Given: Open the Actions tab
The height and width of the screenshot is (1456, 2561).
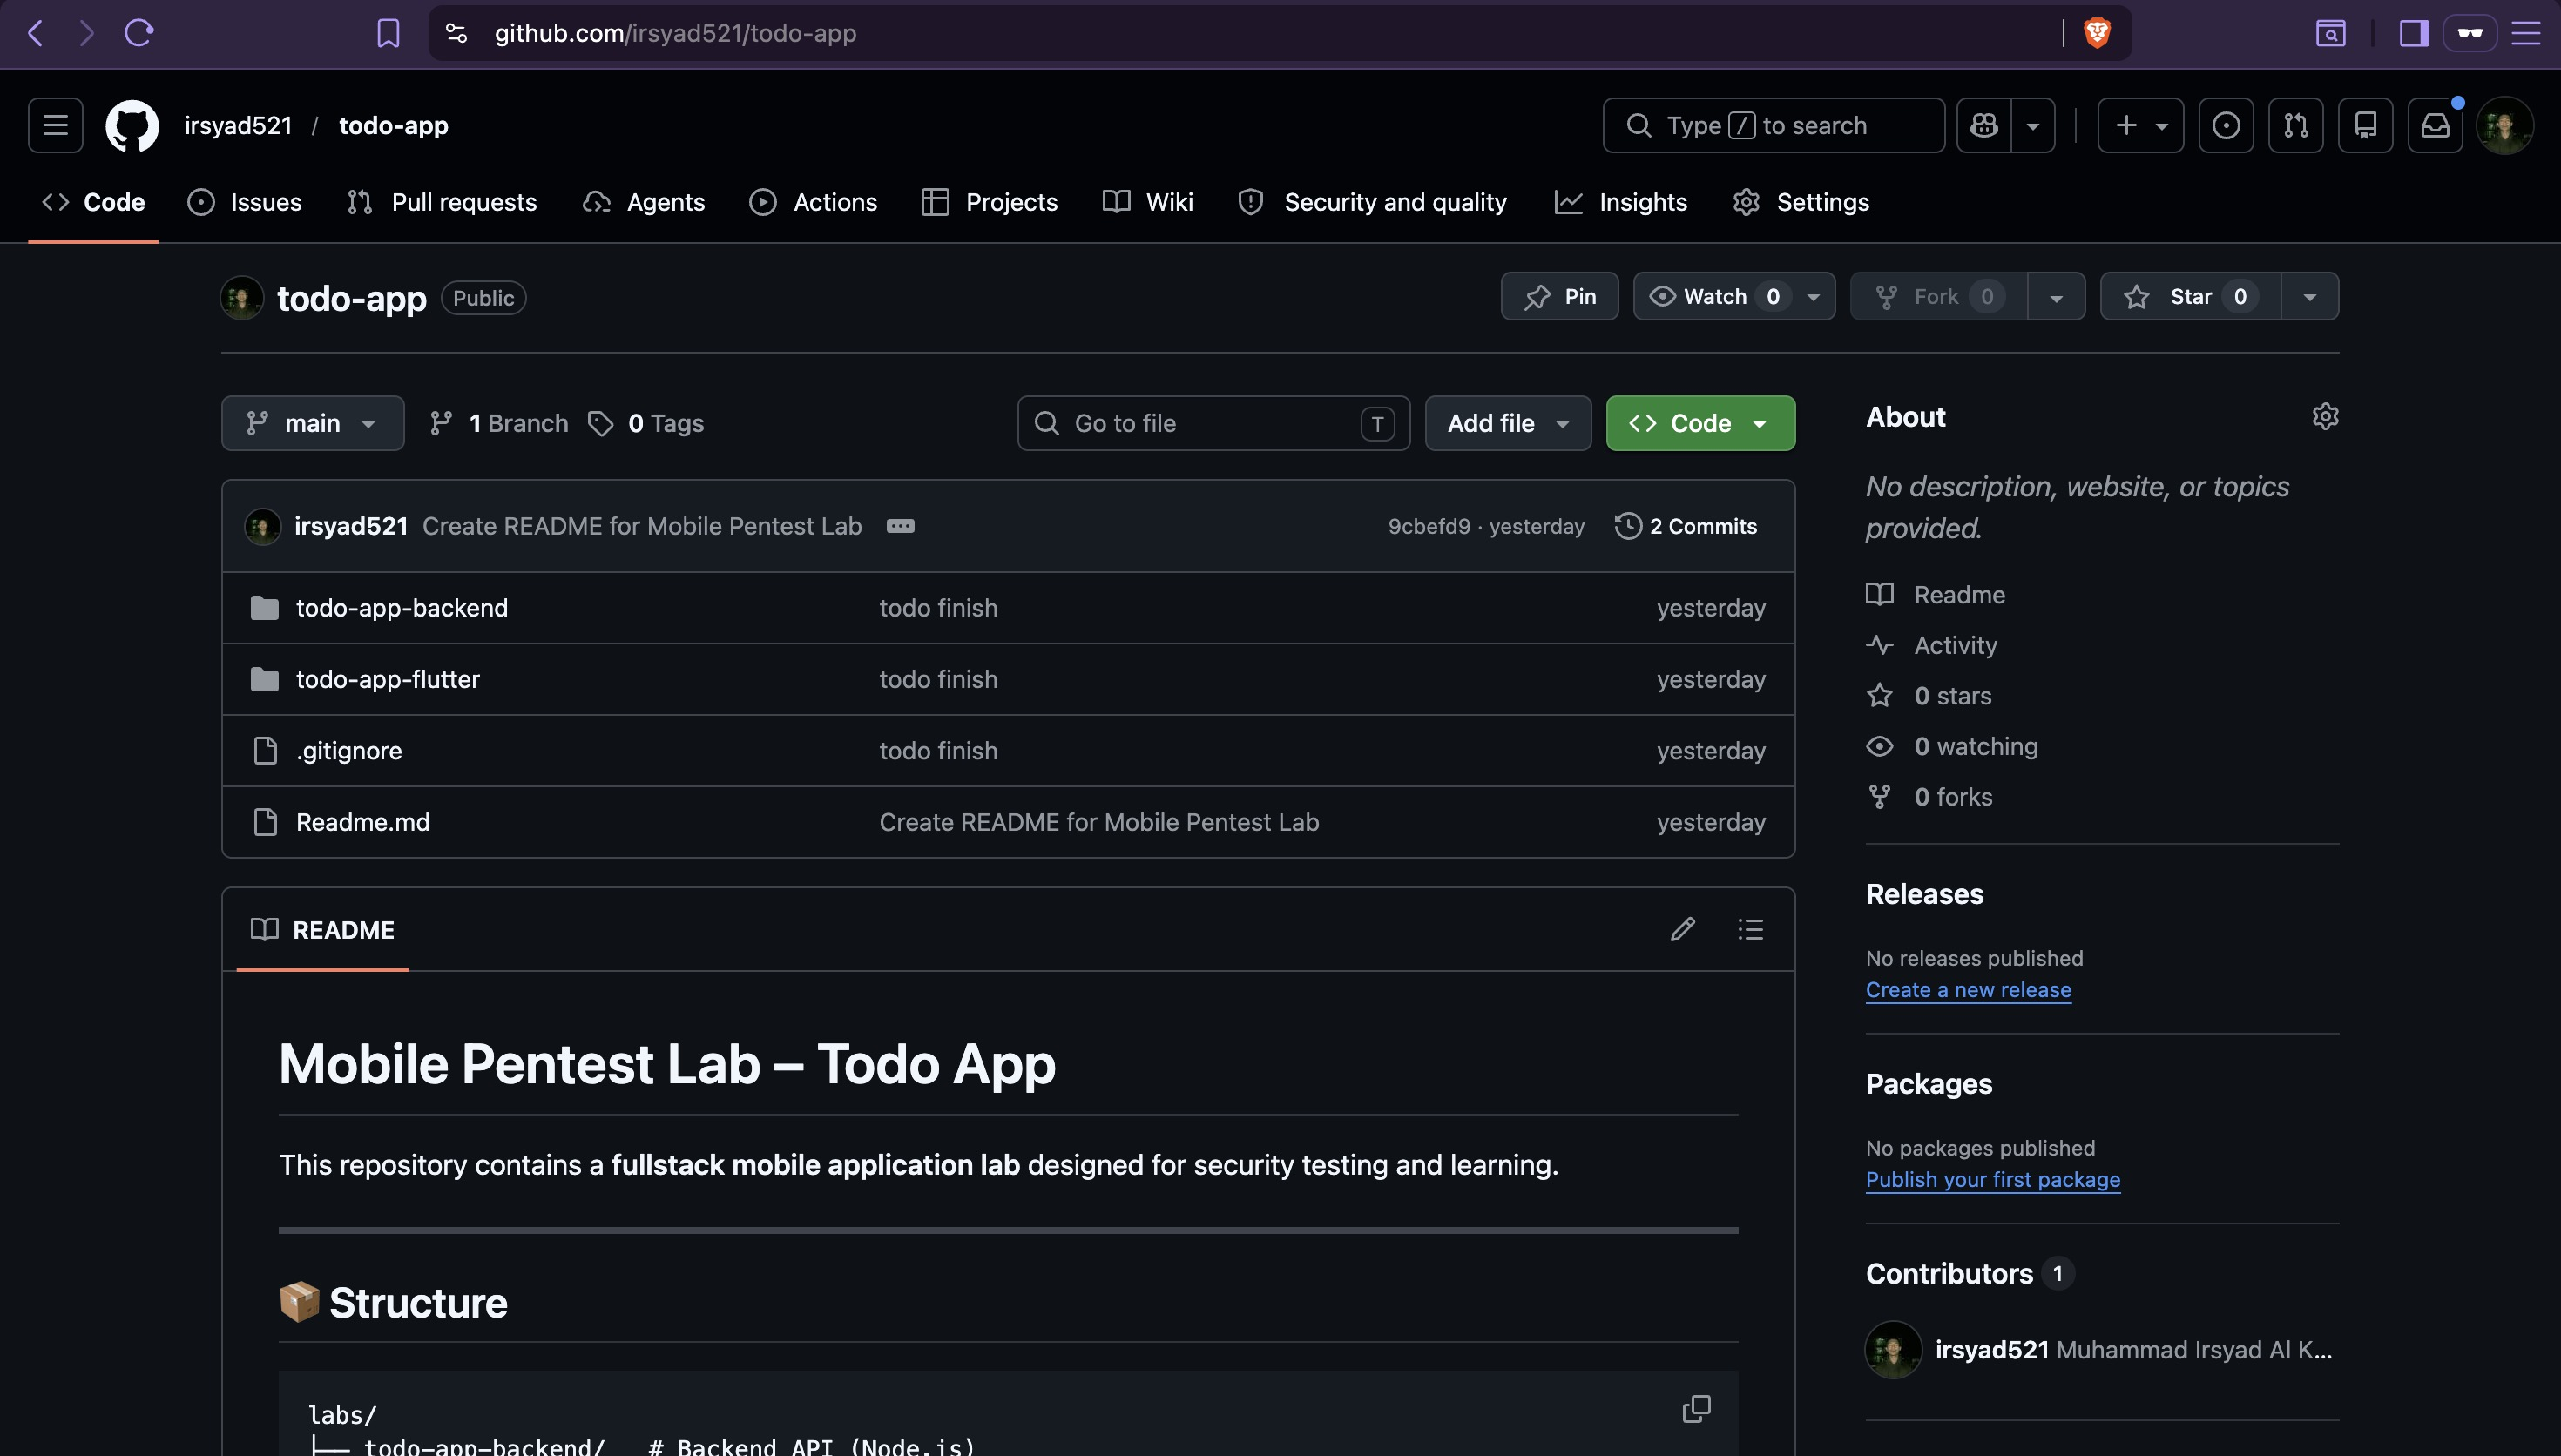Looking at the screenshot, I should [x=813, y=202].
